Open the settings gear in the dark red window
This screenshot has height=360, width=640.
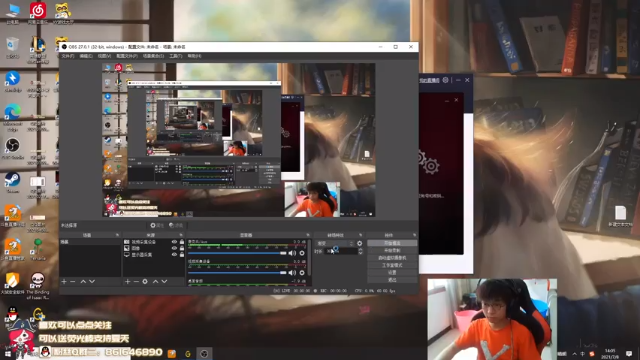[445, 80]
